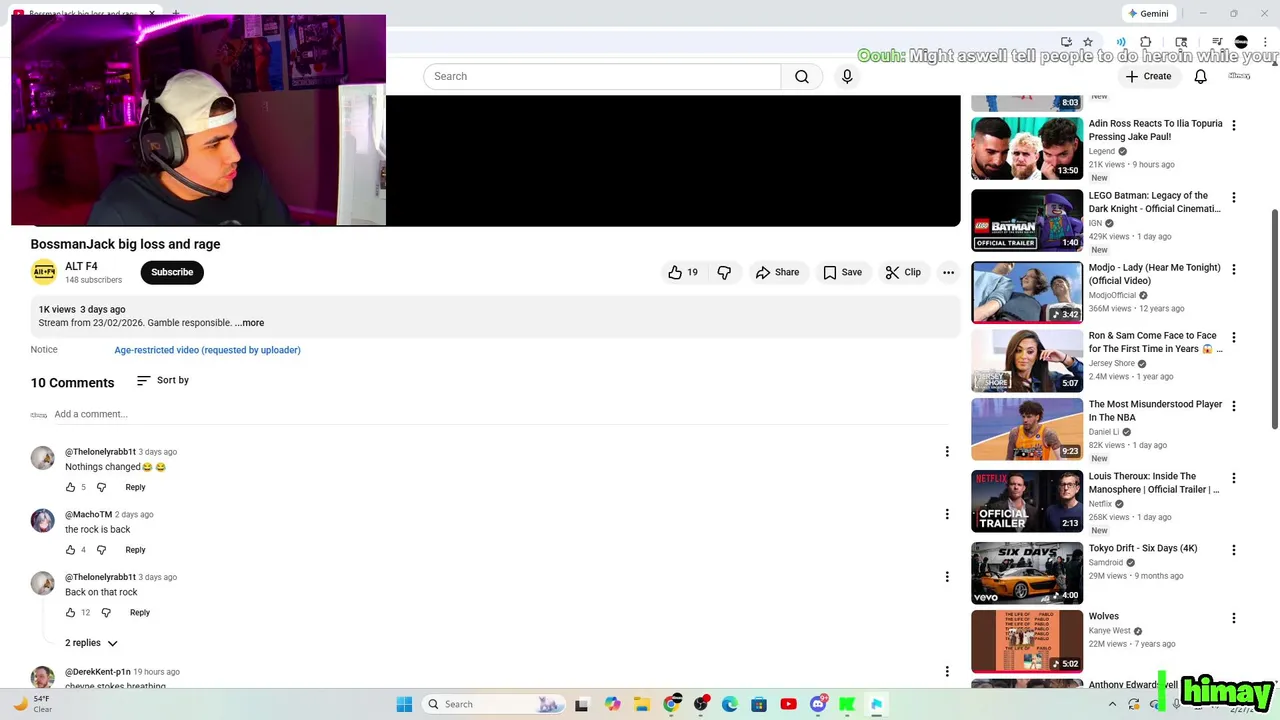Open LEGO Batman Legacy of Dark Knight thumbnail
1280x720 pixels.
[1027, 220]
